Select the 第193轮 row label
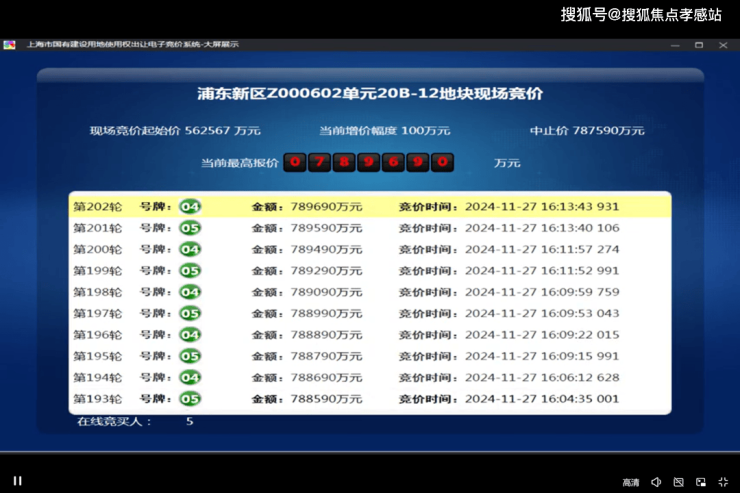This screenshot has width=740, height=493. (97, 399)
